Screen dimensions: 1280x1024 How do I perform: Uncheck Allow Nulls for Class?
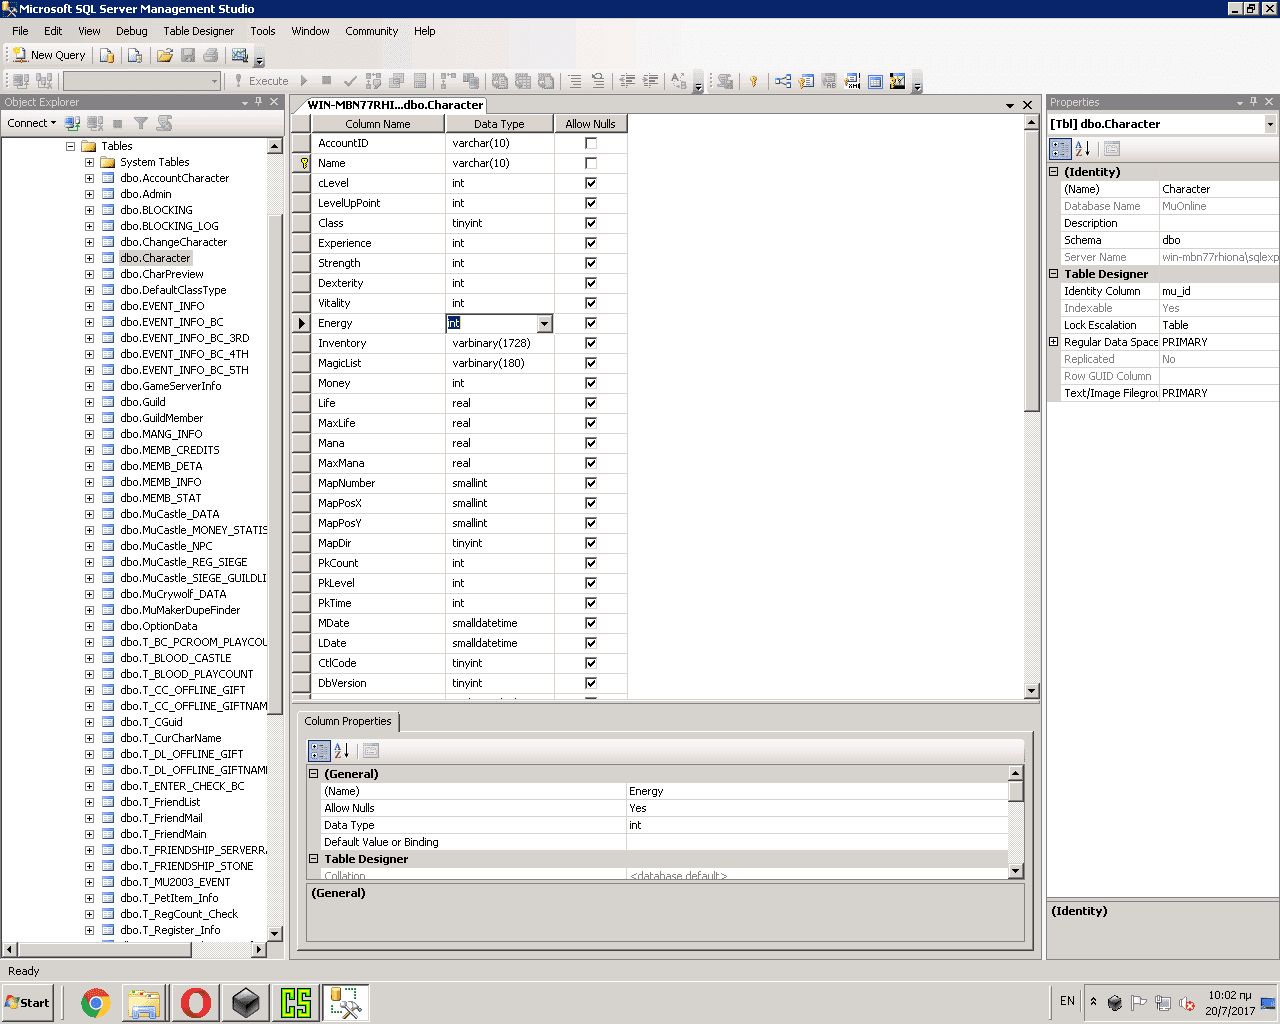(591, 223)
